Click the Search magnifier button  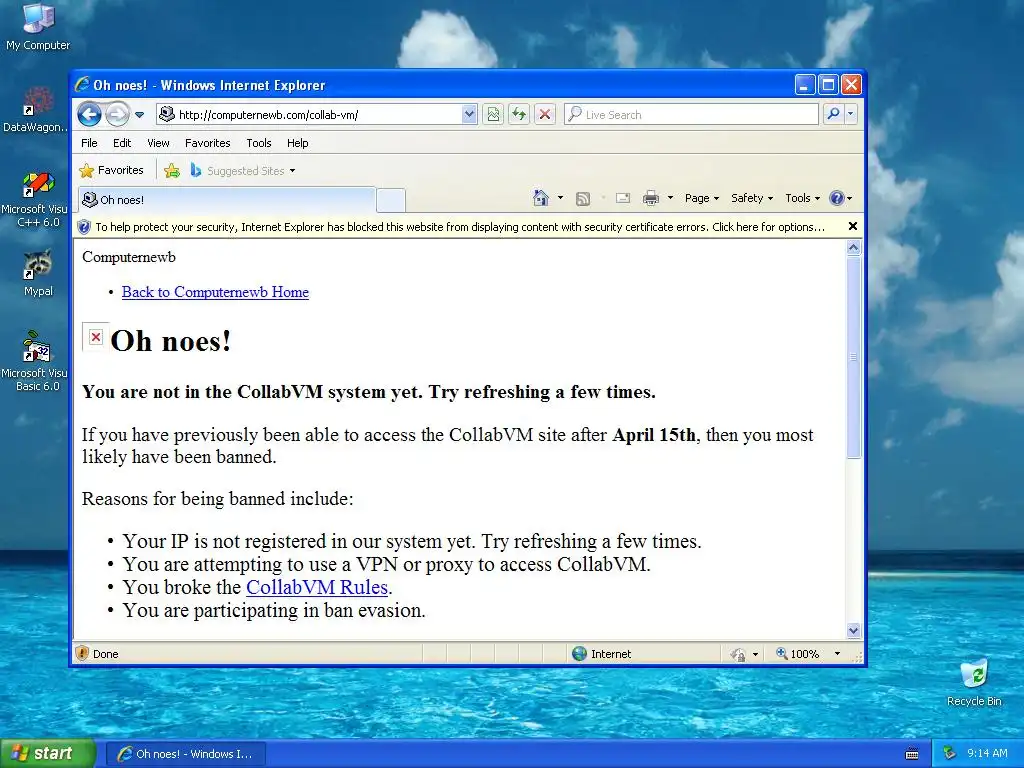pos(833,114)
